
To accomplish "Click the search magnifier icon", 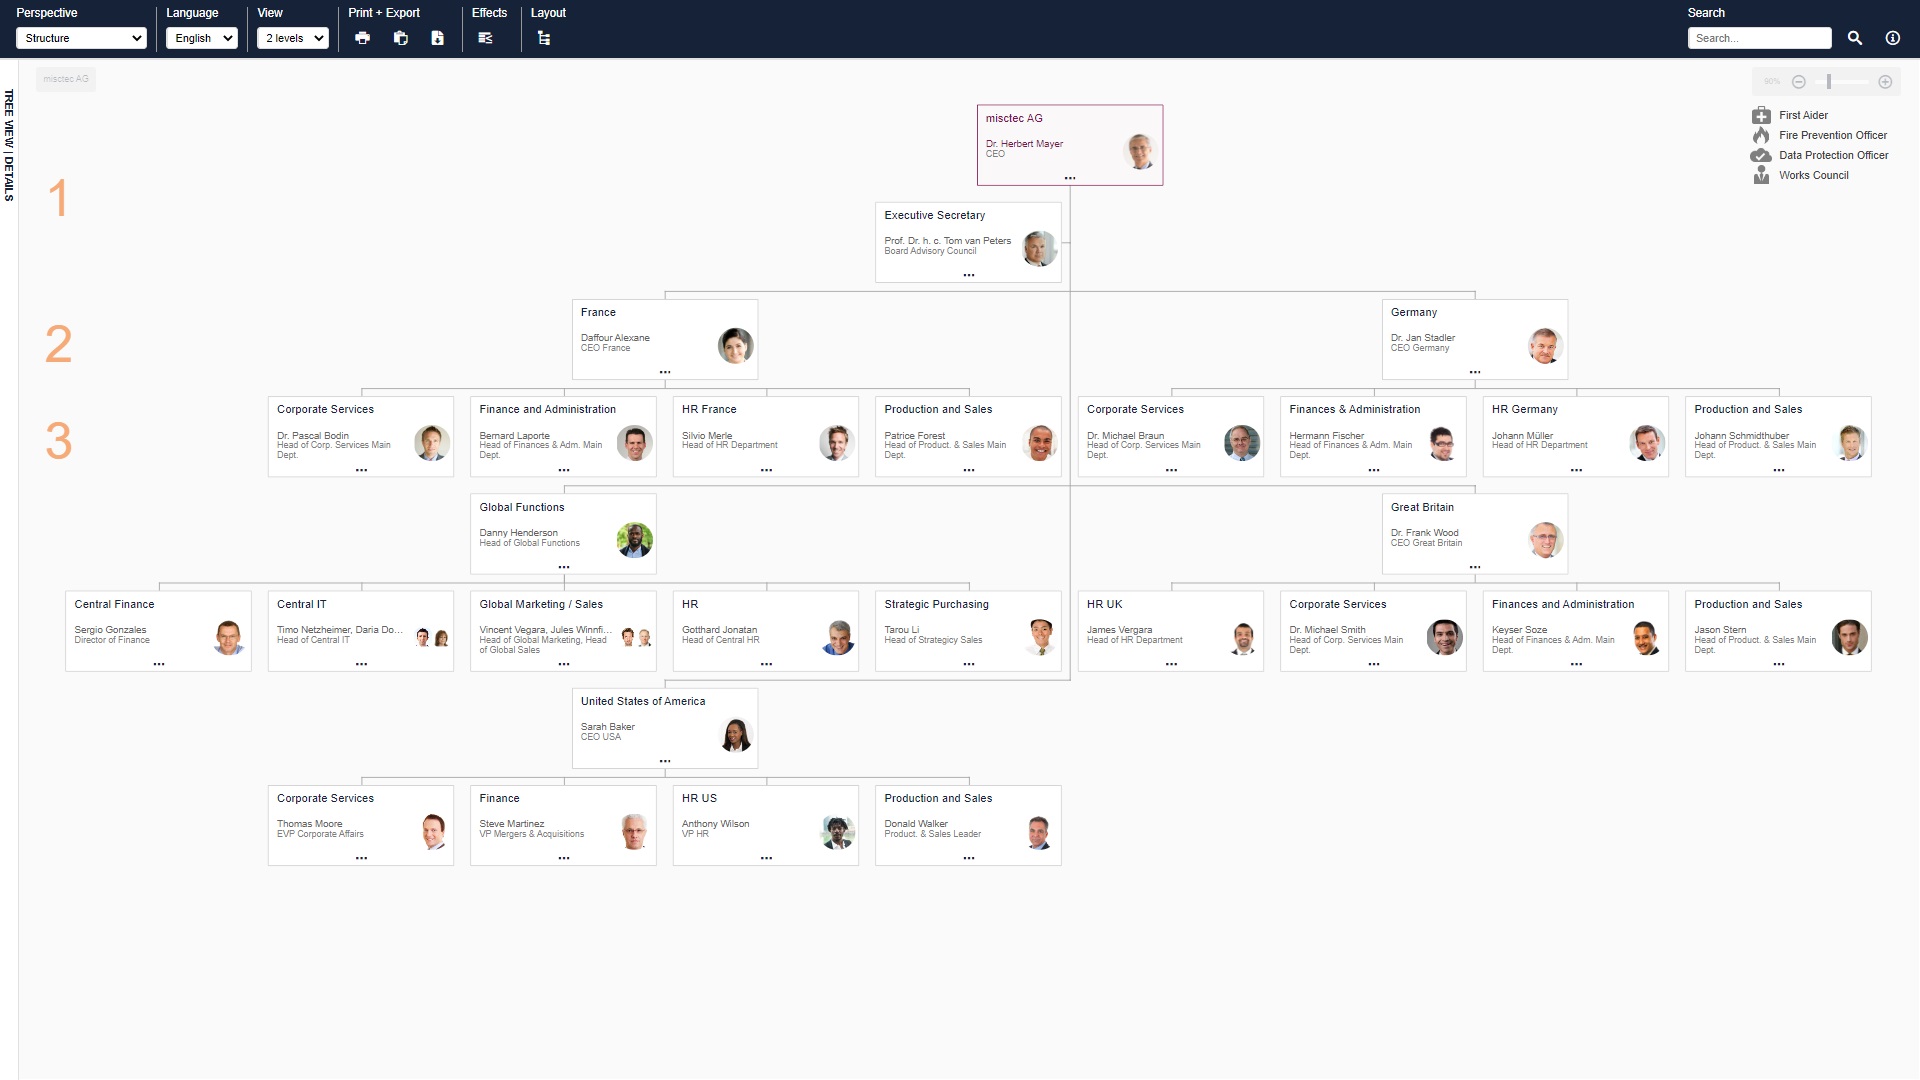I will pos(1854,37).
